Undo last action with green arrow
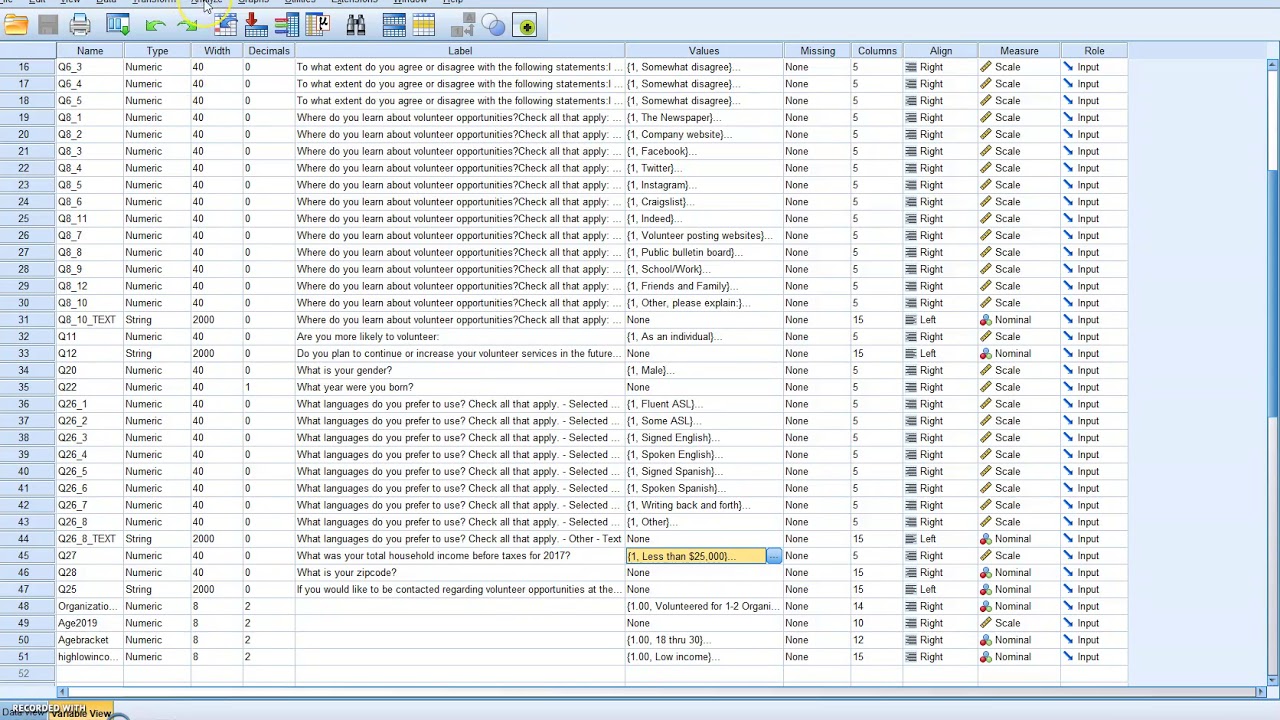Viewport: 1280px width, 720px height. 155,25
